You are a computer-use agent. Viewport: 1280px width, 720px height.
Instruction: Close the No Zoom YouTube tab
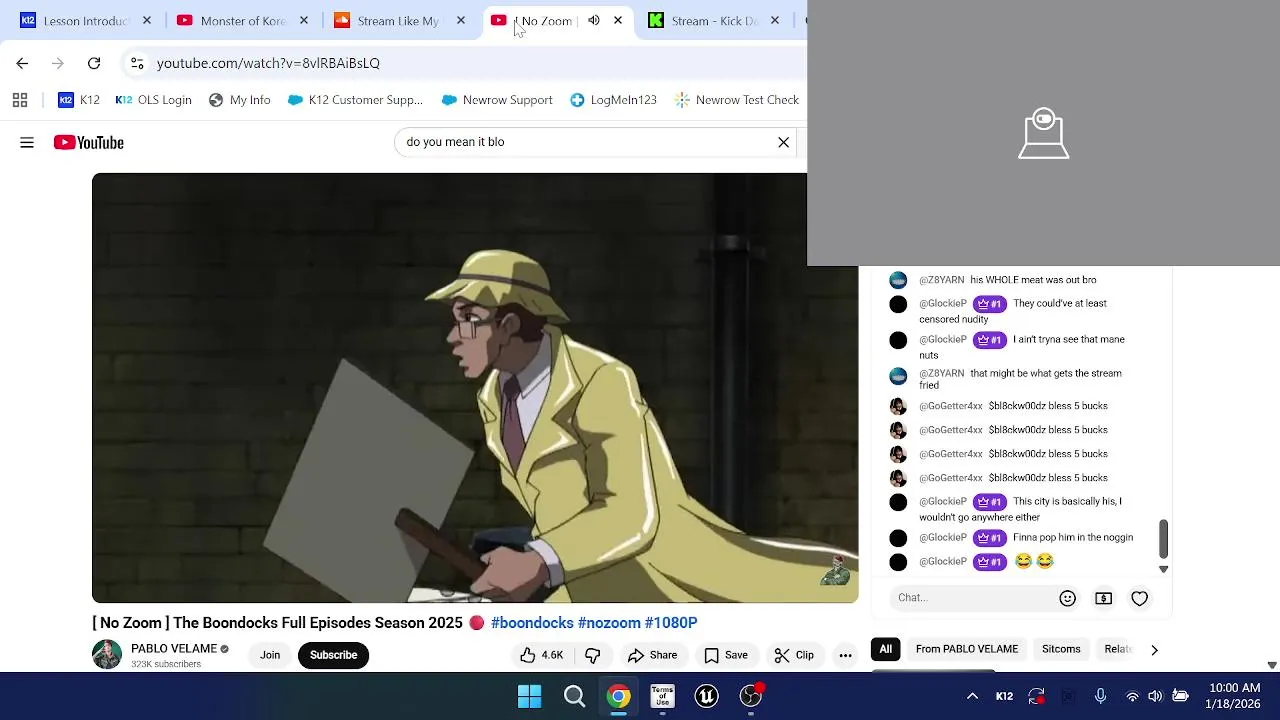pos(618,21)
